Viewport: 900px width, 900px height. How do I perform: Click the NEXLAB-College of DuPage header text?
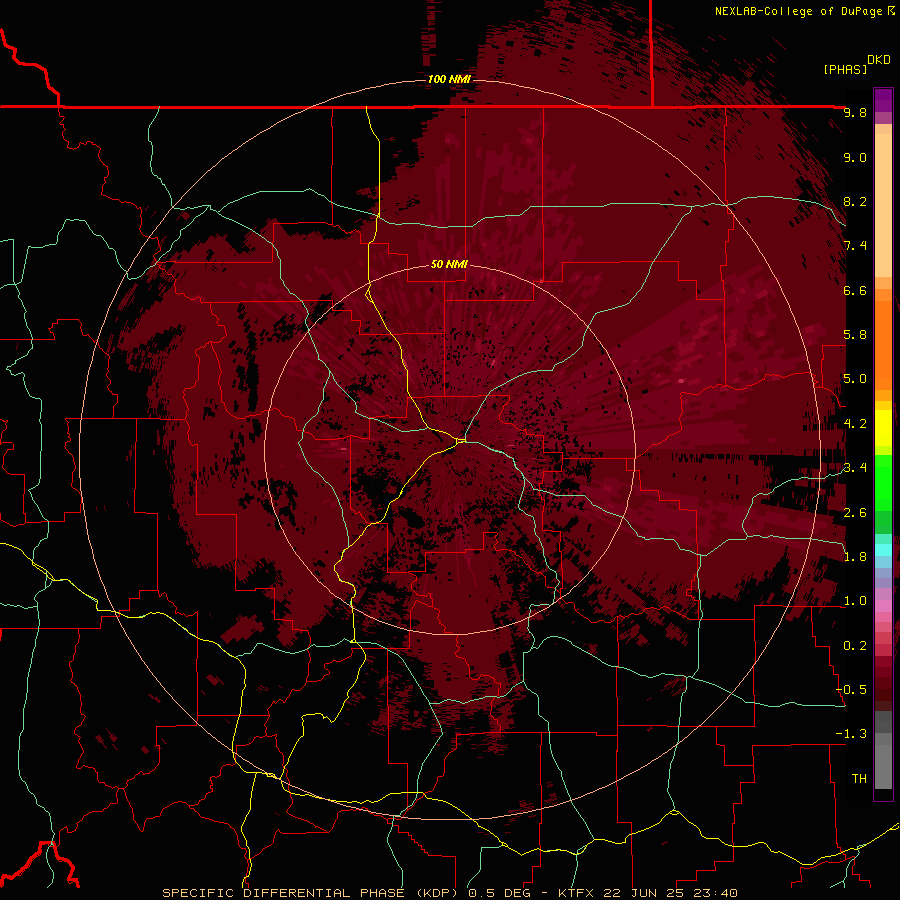coord(798,11)
